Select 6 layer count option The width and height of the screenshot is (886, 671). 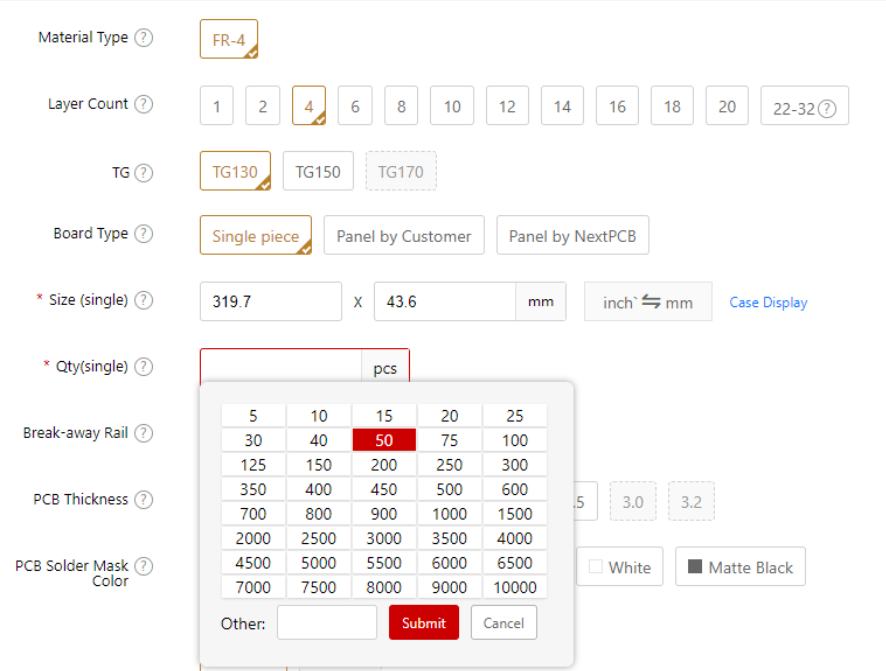pyautogui.click(x=355, y=106)
